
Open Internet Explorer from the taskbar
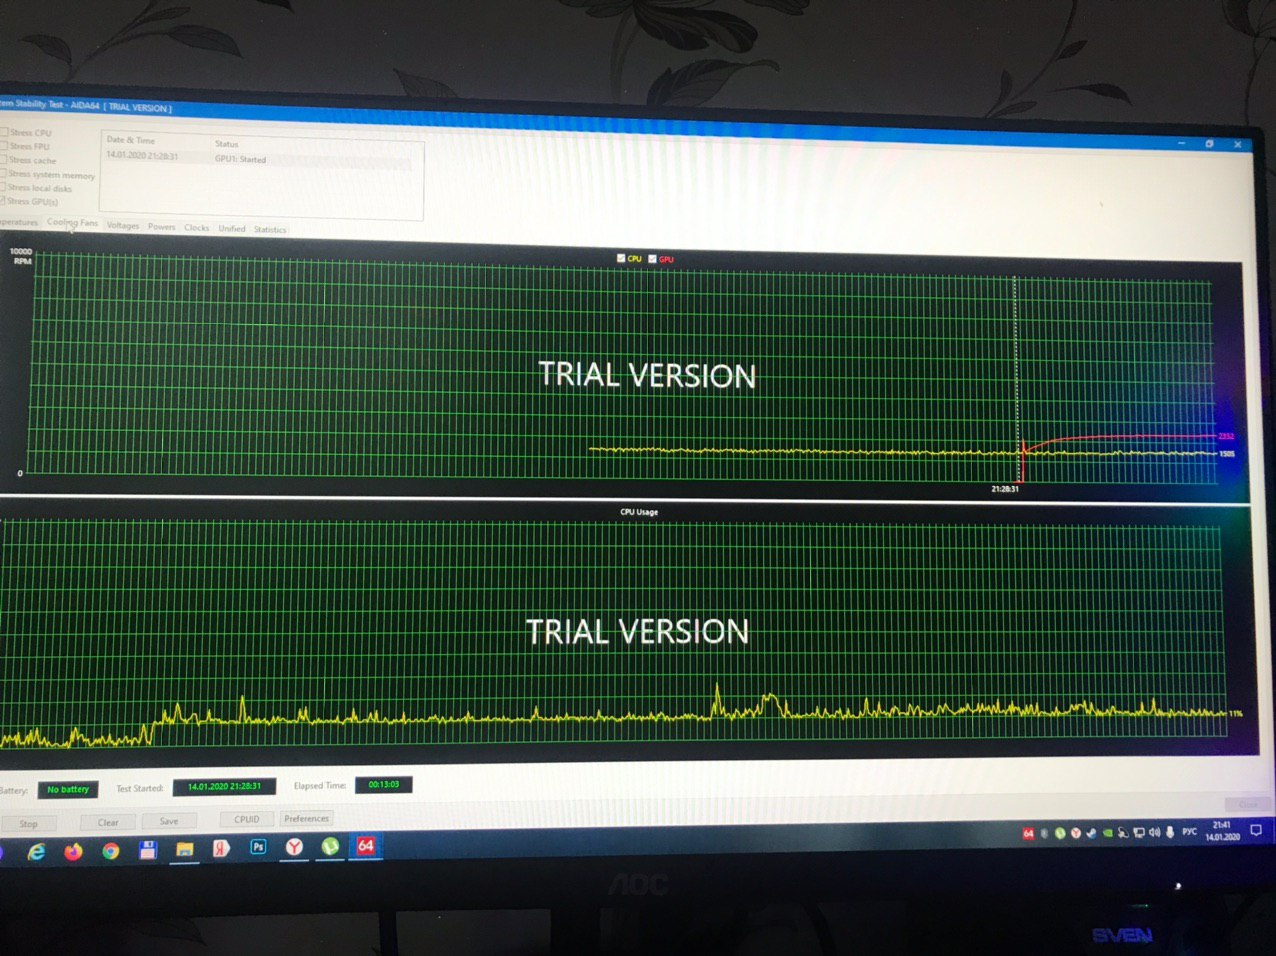[x=36, y=852]
